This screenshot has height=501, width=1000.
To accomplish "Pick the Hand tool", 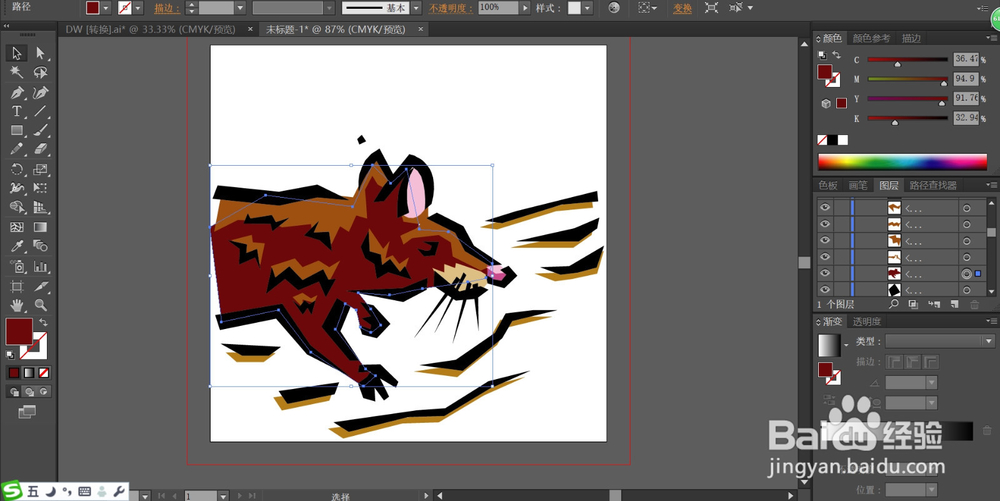I will [x=17, y=304].
